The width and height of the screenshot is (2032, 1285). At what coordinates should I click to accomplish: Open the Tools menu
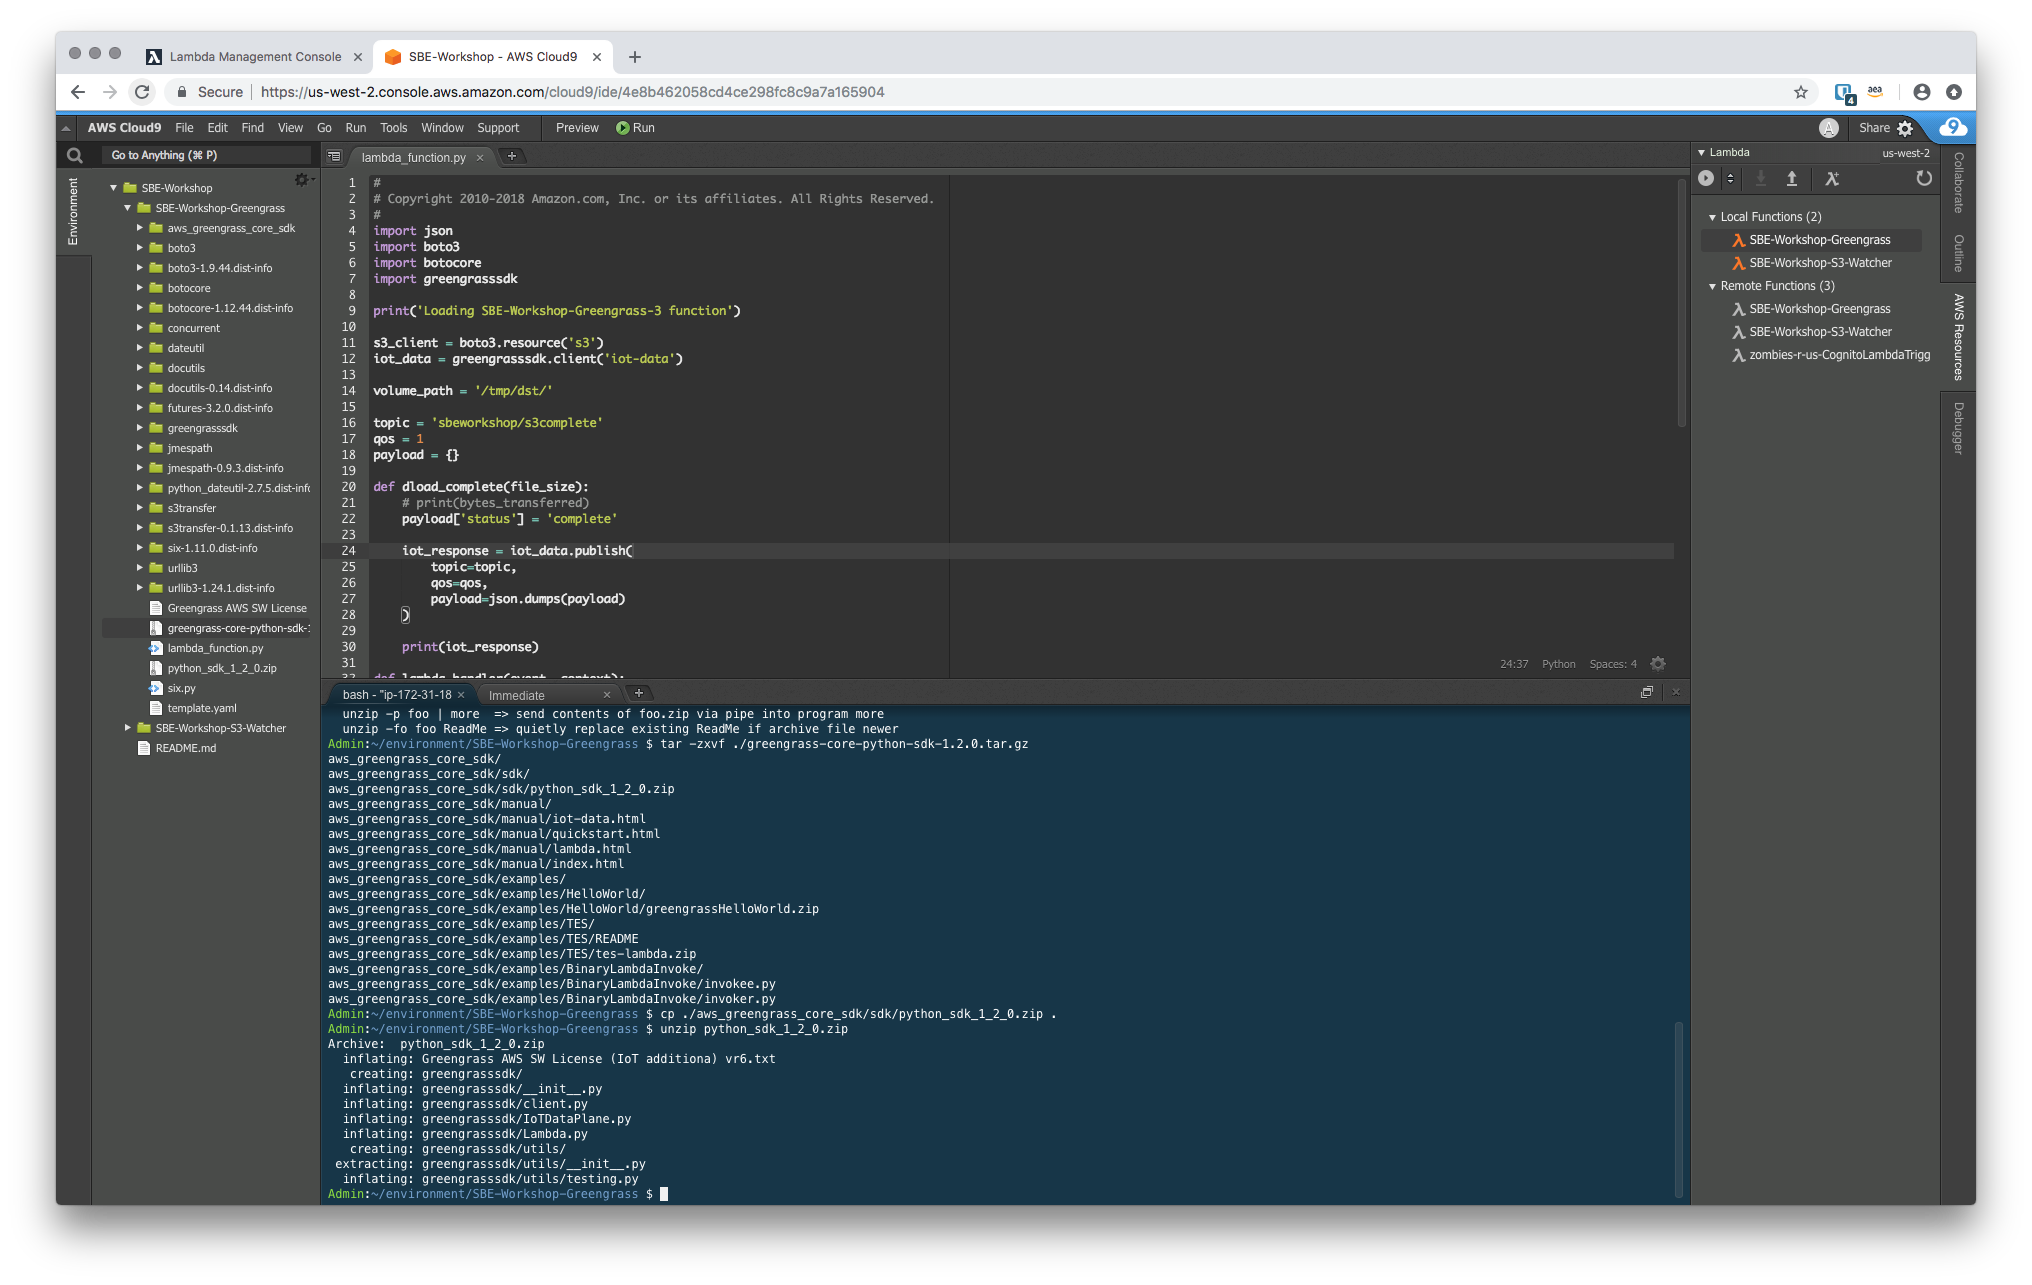pyautogui.click(x=393, y=128)
